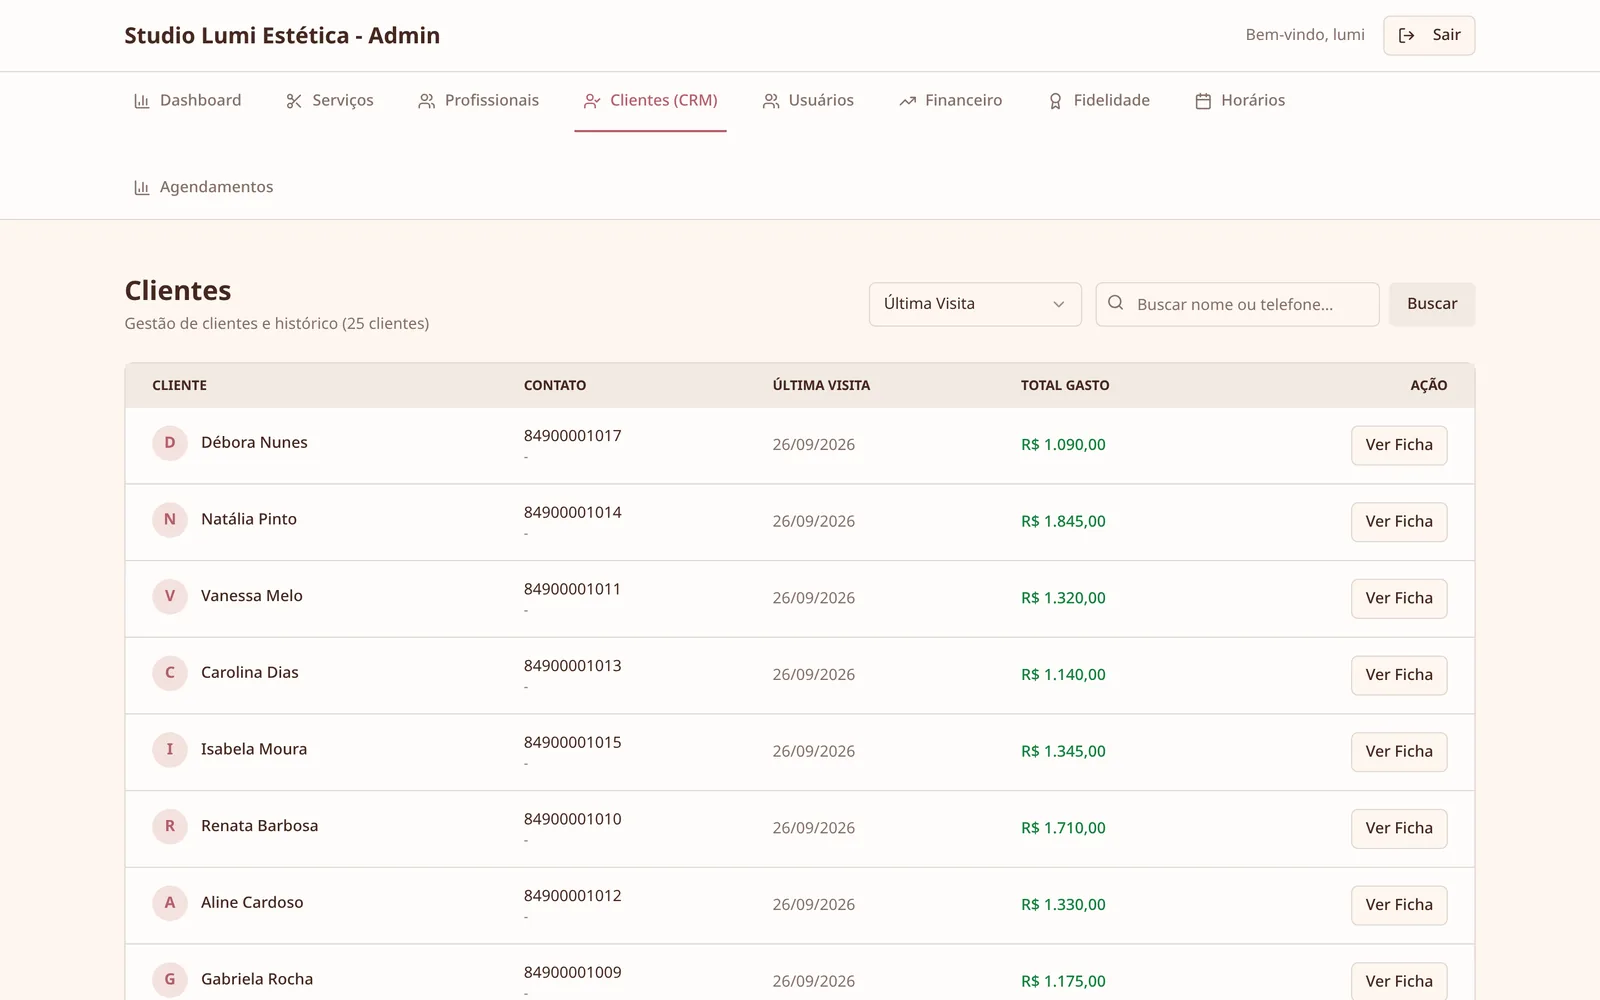This screenshot has width=1600, height=1000.
Task: Click the logout arrow icon
Action: pos(1406,36)
